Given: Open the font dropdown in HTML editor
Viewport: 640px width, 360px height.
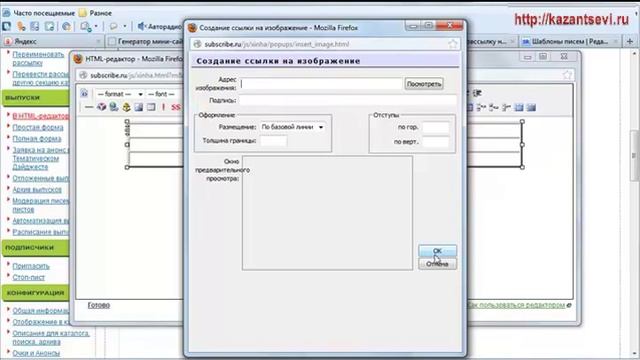Looking at the screenshot, I should click(163, 94).
